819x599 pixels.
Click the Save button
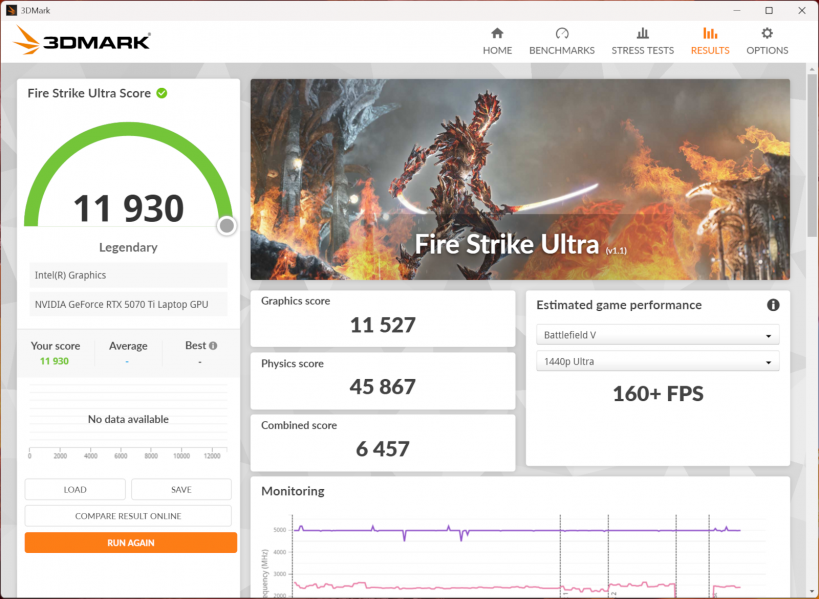tap(181, 489)
